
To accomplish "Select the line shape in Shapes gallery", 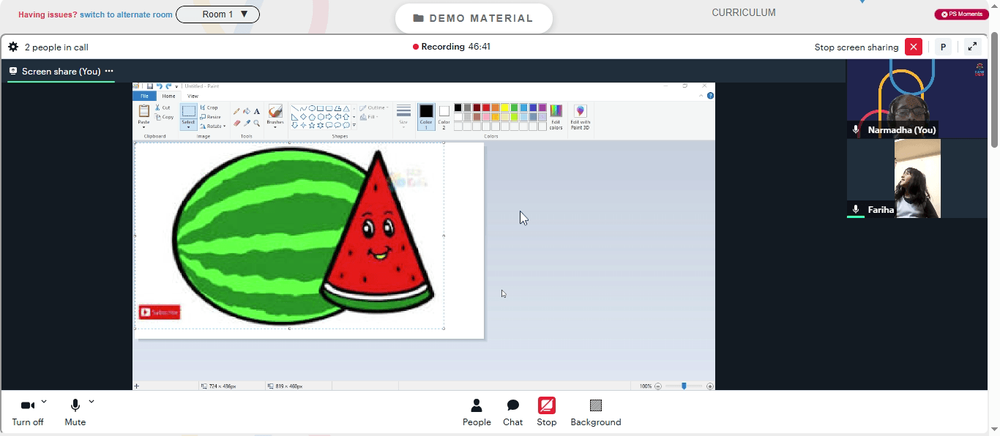I will click(x=295, y=108).
